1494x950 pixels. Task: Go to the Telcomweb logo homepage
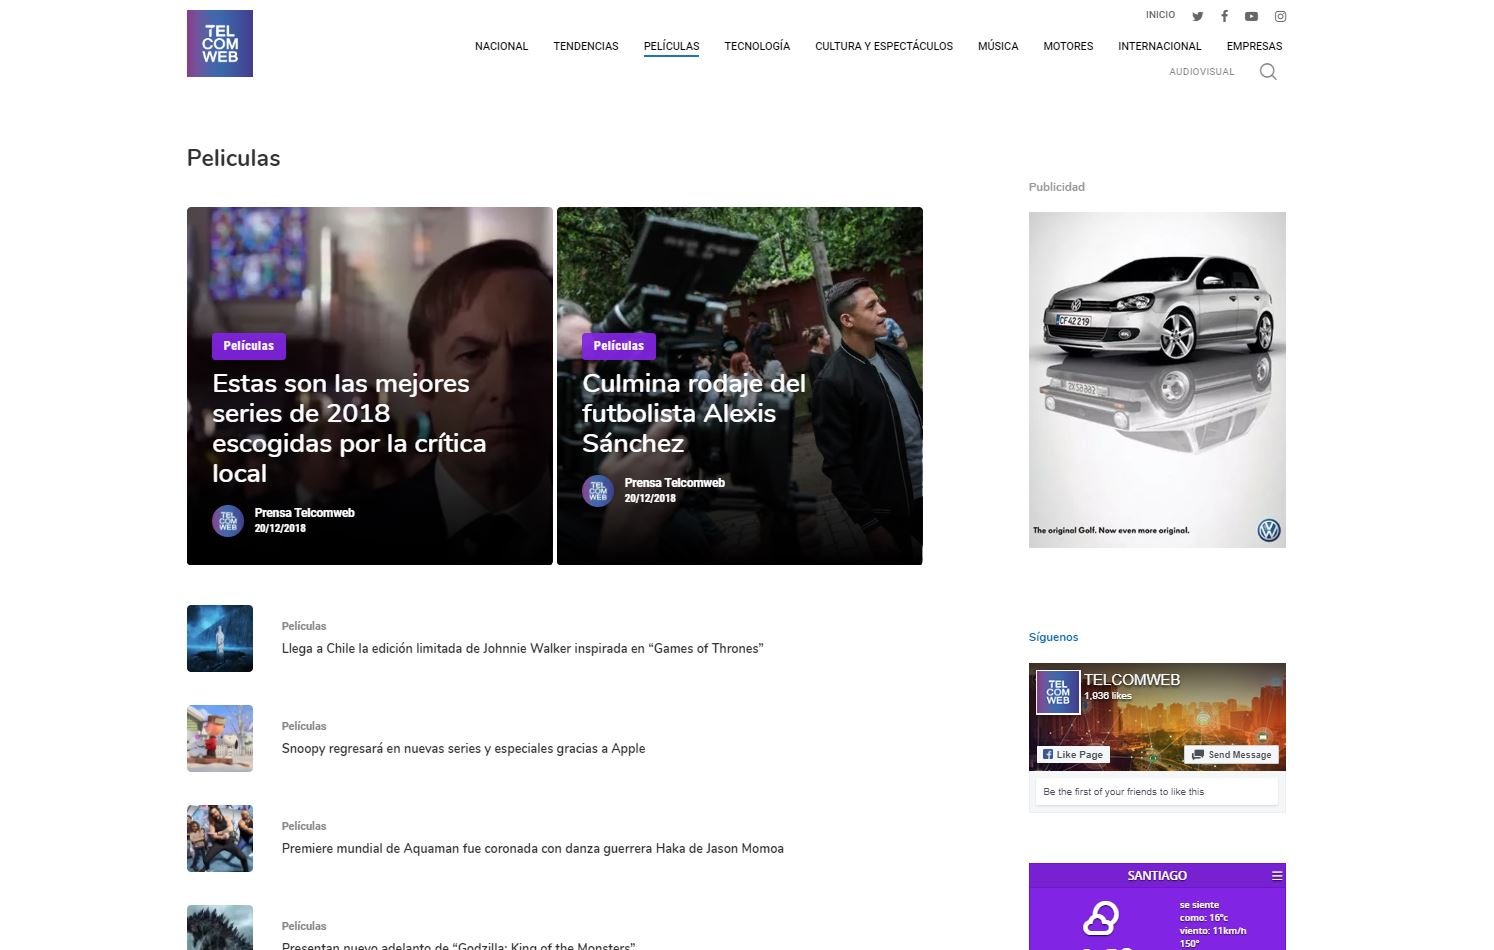[220, 44]
